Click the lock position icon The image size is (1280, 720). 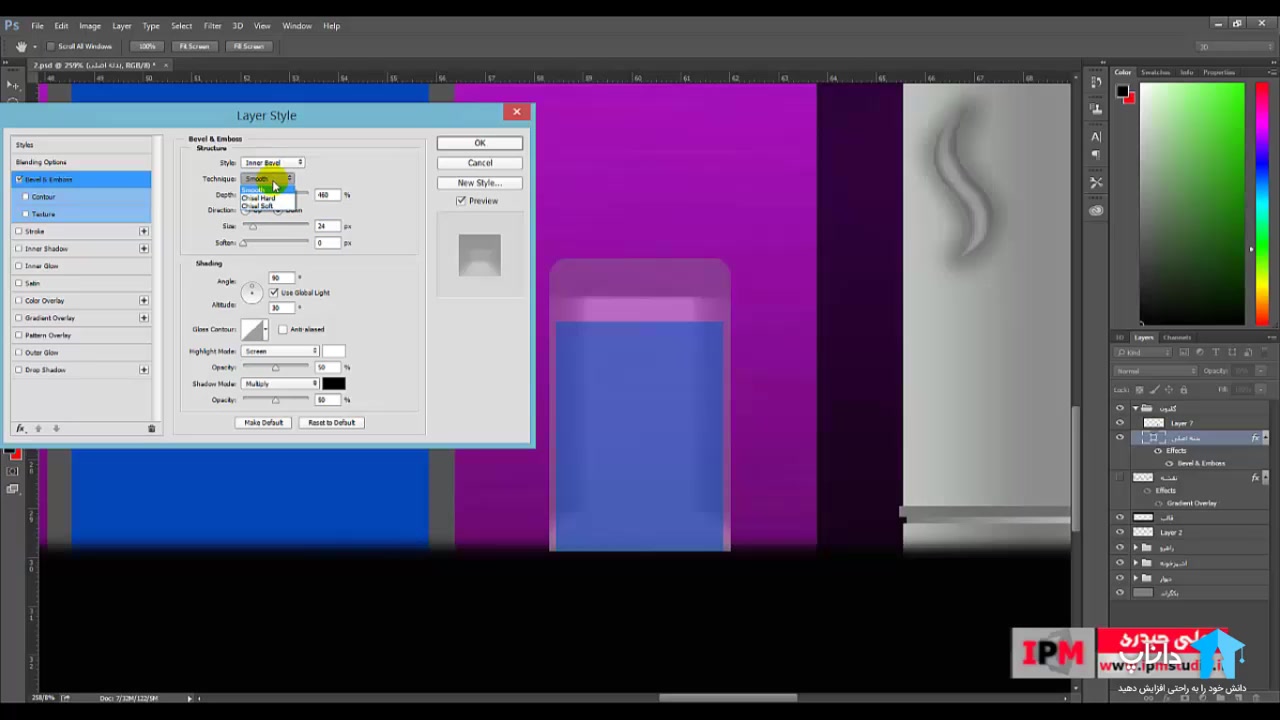[x=1171, y=389]
